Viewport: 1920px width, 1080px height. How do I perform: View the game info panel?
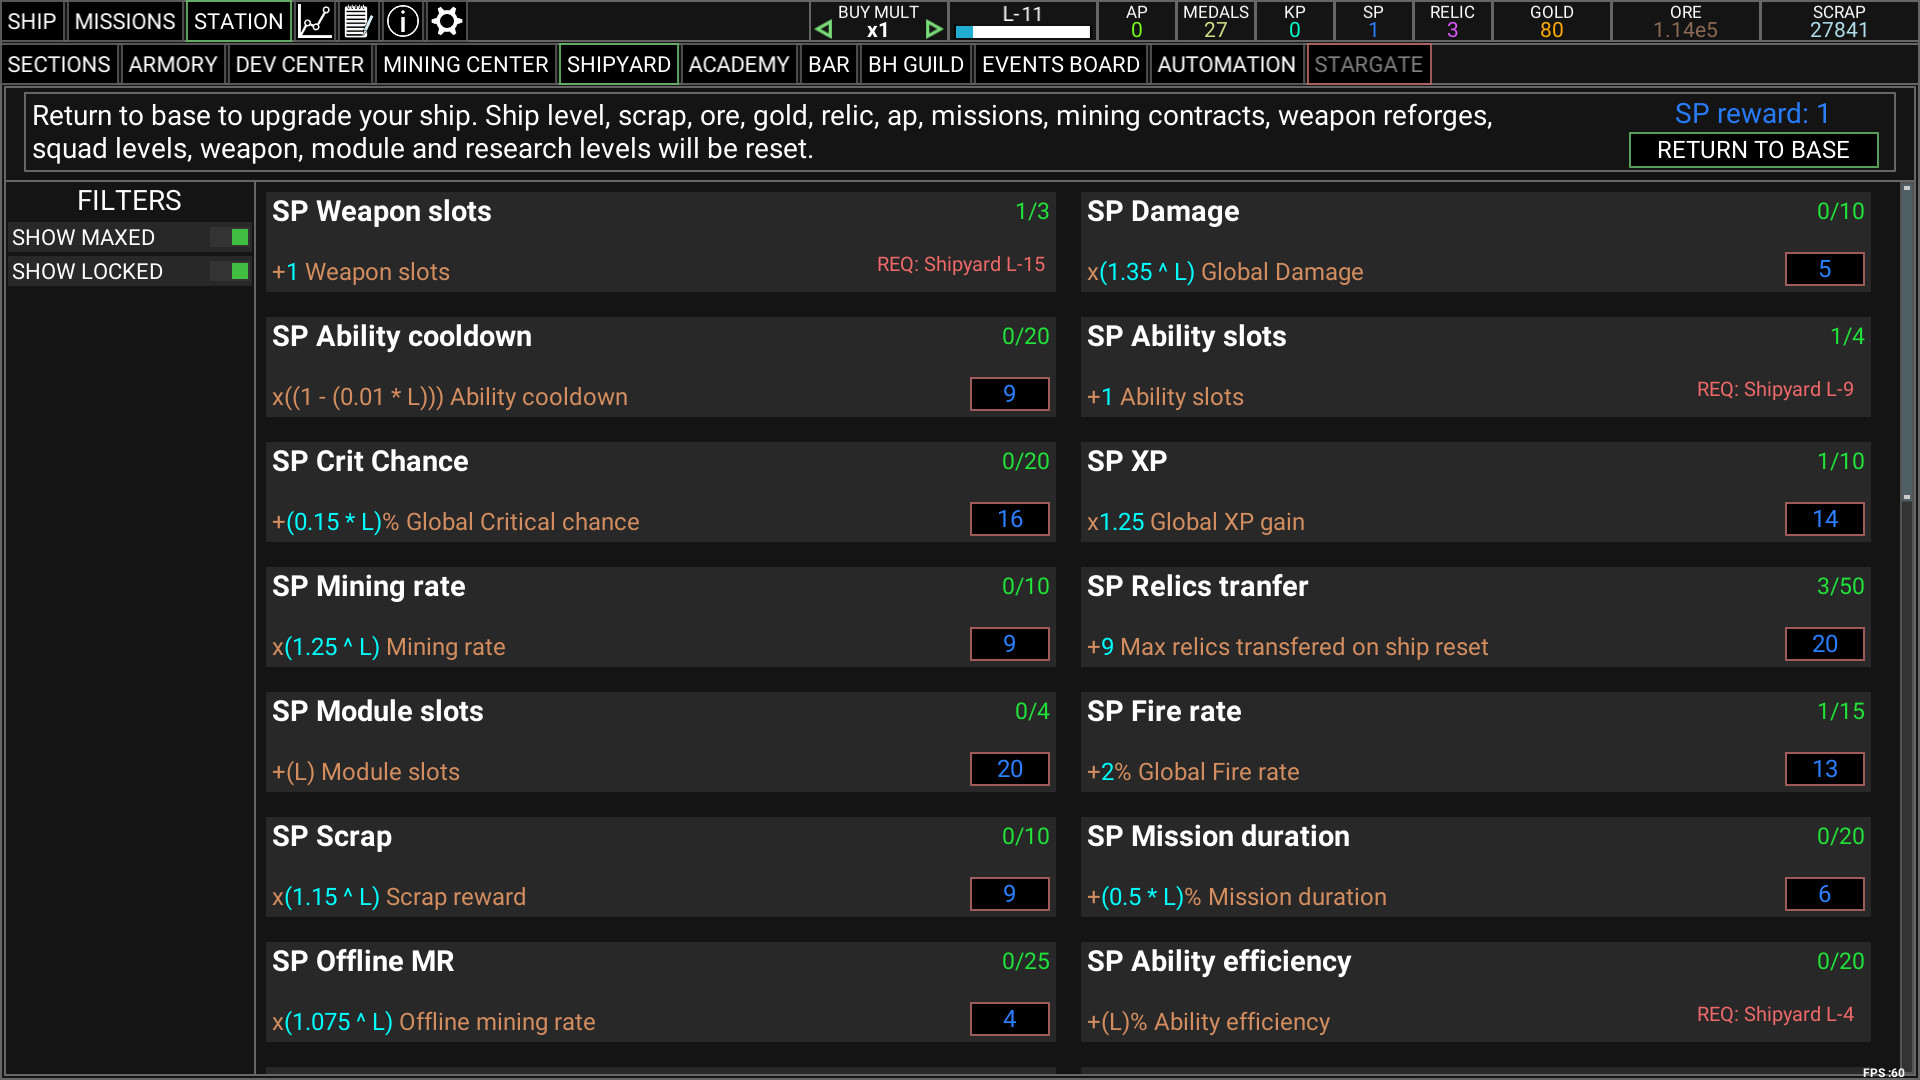pos(402,20)
